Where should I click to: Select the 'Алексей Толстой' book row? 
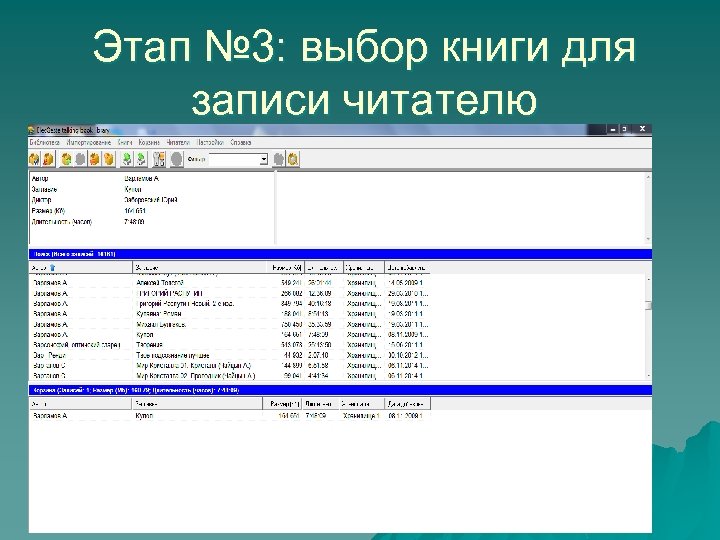(x=230, y=283)
